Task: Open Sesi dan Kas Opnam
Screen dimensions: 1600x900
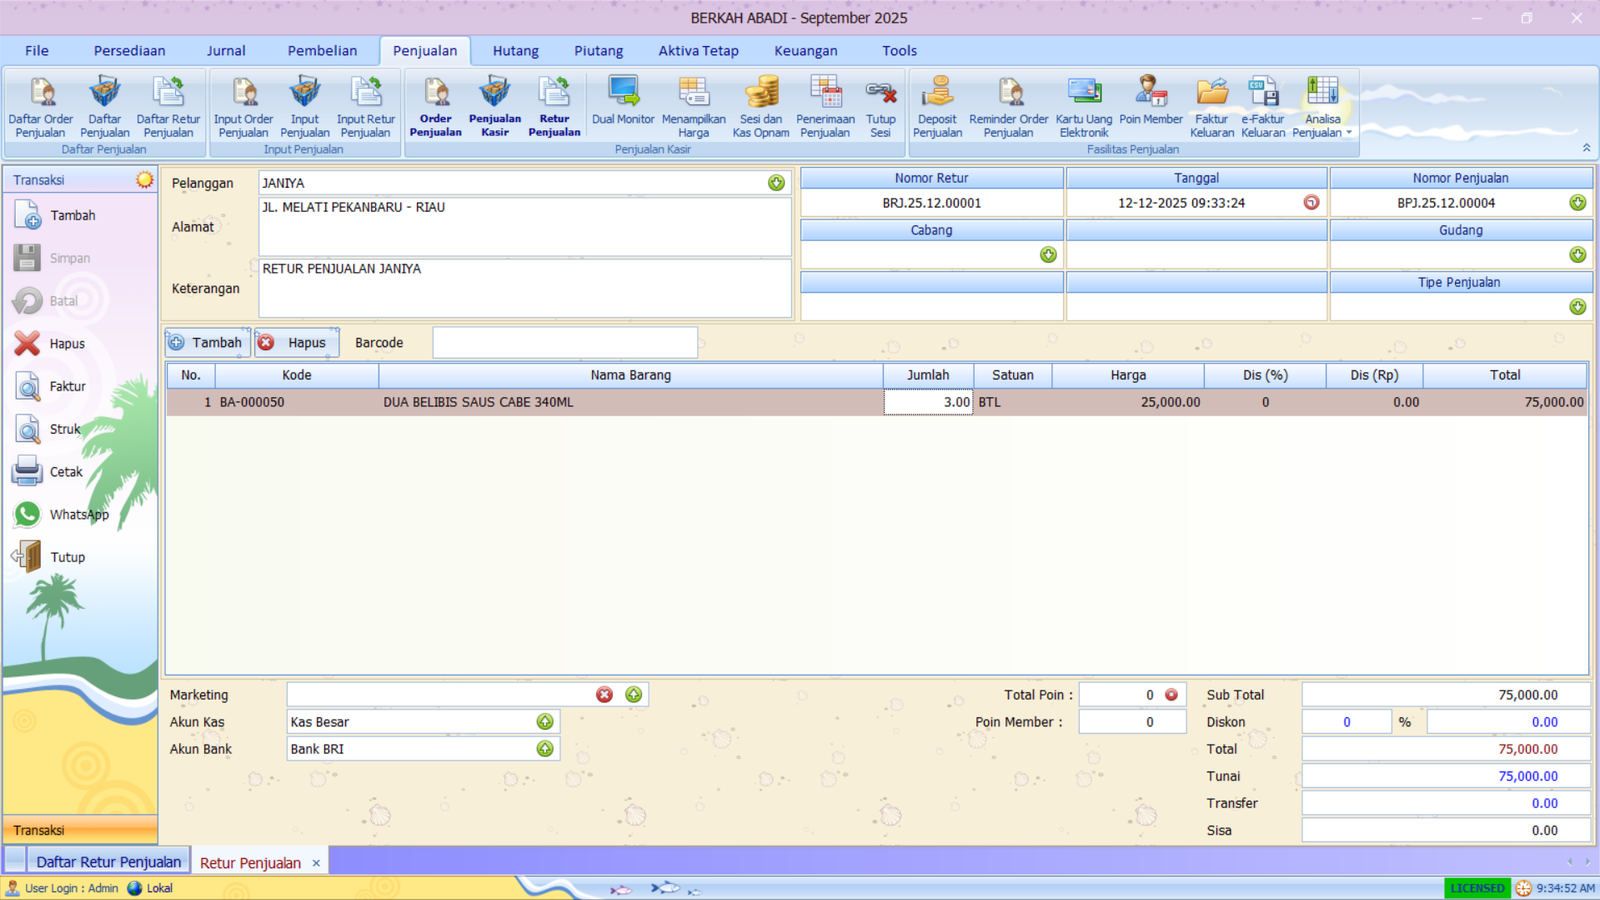Action: tap(760, 105)
